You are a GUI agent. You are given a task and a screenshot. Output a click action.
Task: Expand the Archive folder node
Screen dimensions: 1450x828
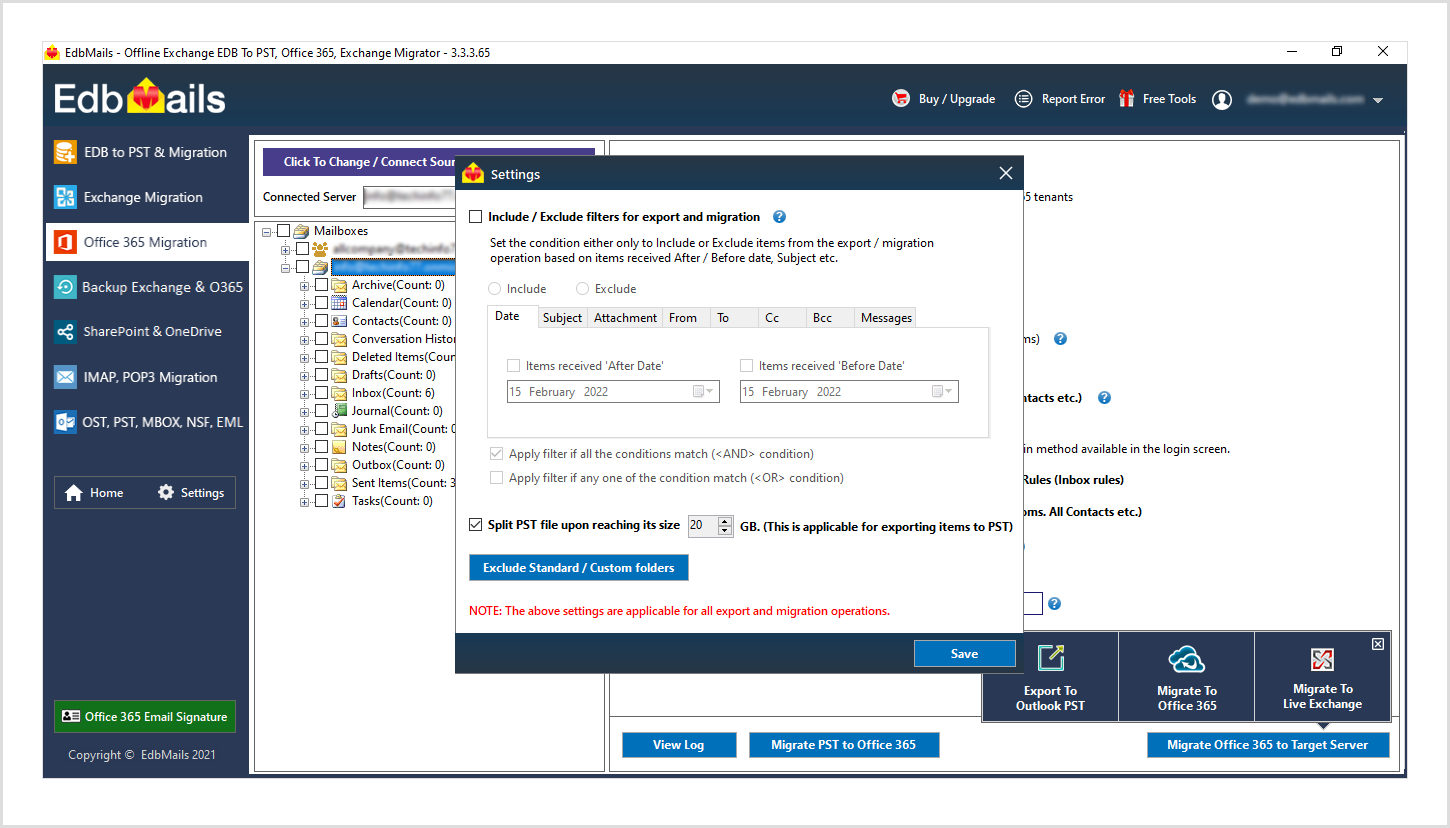click(x=305, y=285)
